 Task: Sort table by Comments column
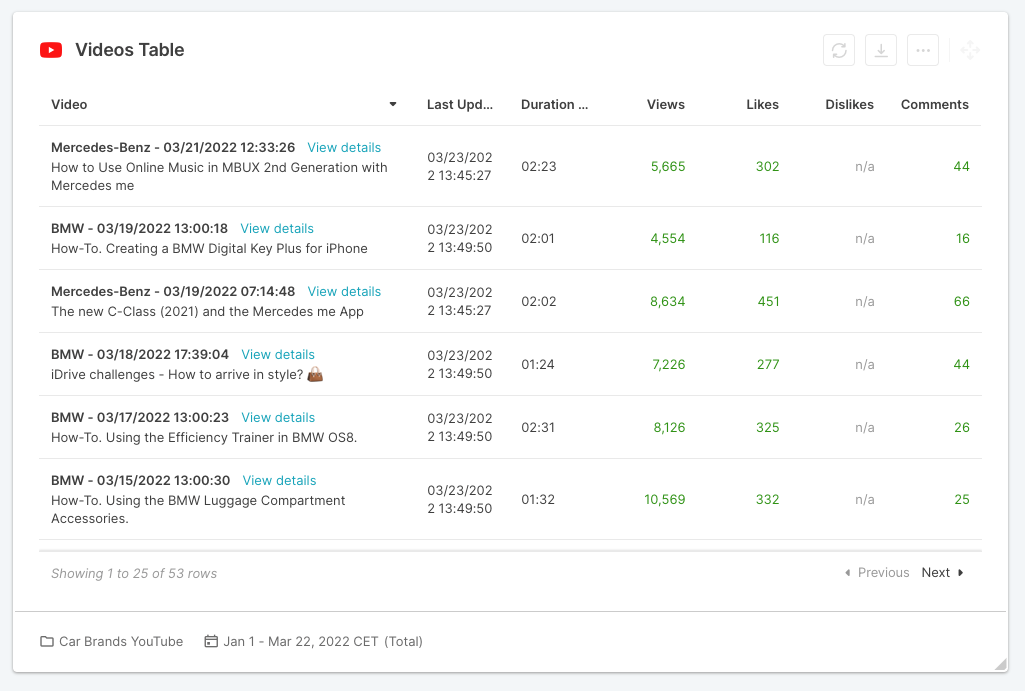pos(935,105)
